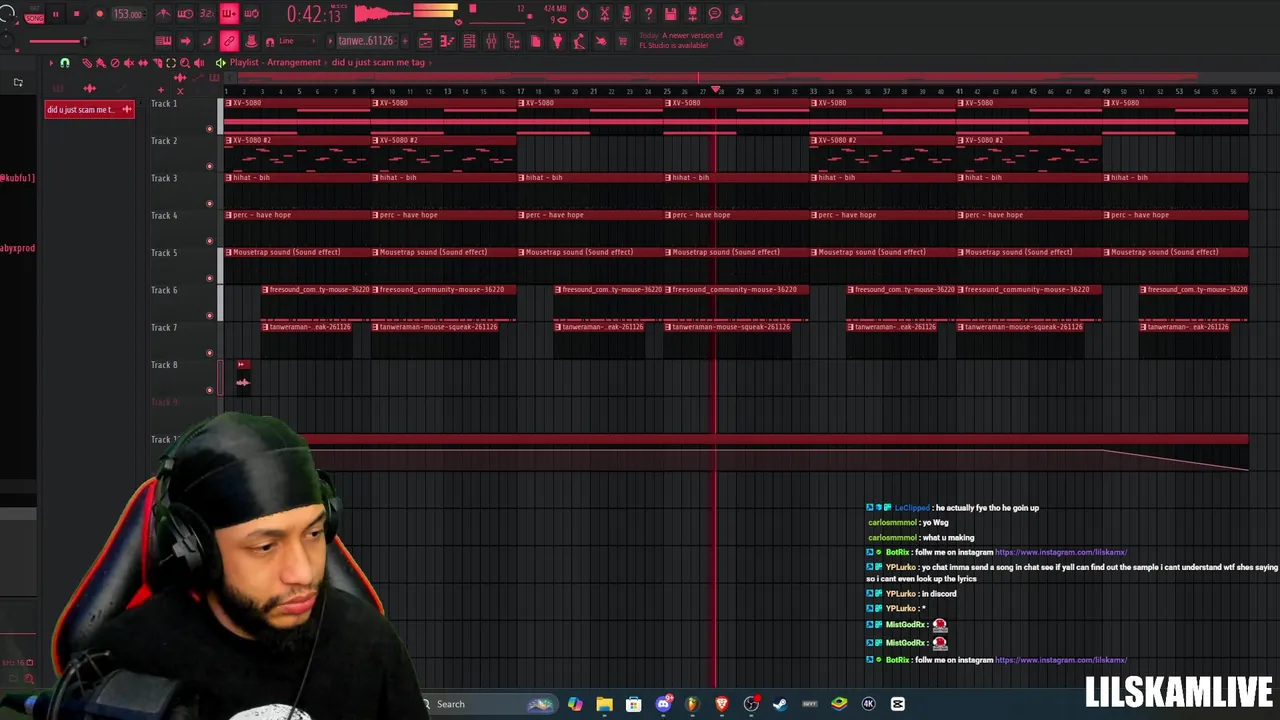Click Playlist - Arrangement breadcrumb
The image size is (1280, 720).
point(275,62)
